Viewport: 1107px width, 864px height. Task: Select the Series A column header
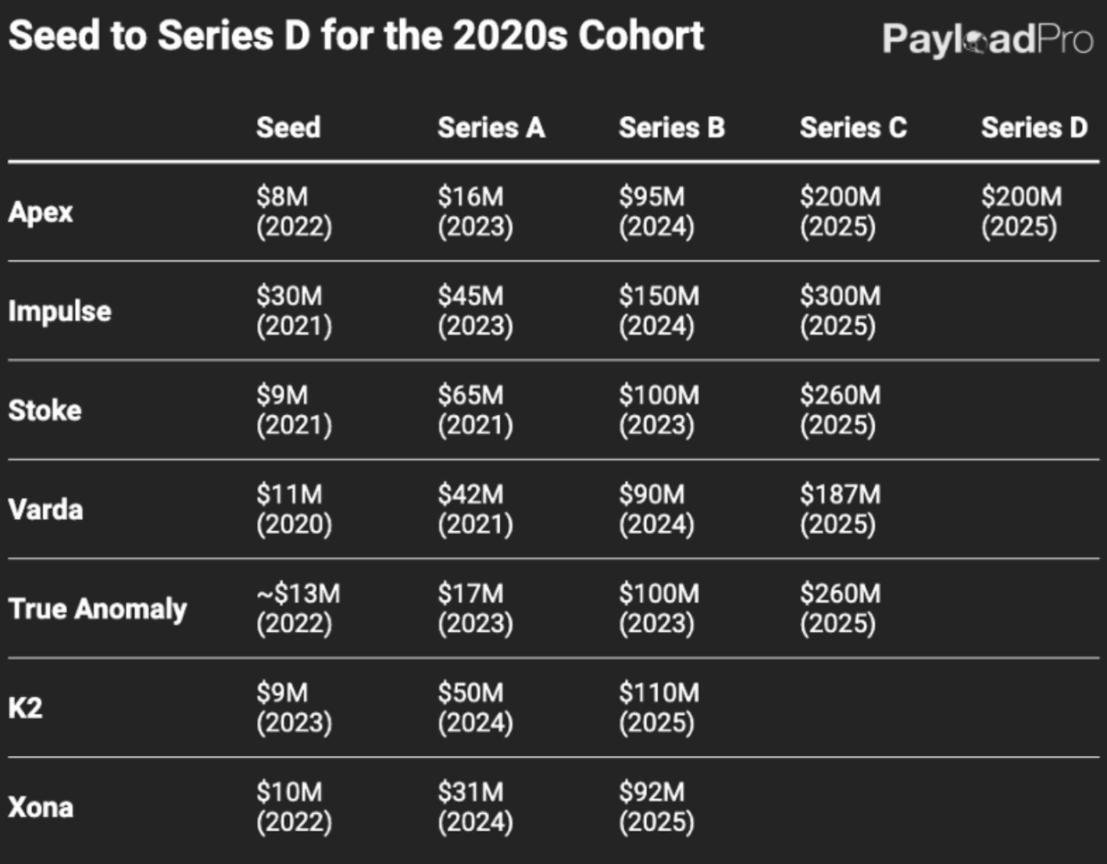tap(491, 128)
